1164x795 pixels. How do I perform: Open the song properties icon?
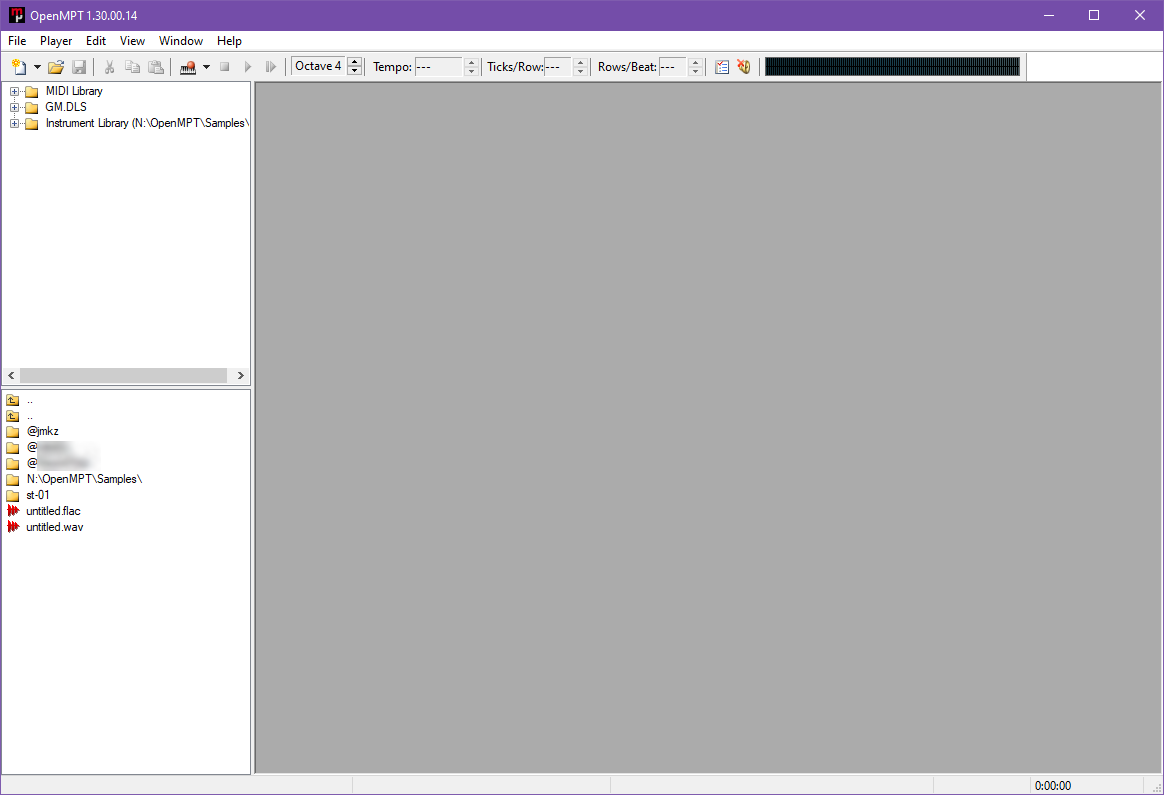722,67
